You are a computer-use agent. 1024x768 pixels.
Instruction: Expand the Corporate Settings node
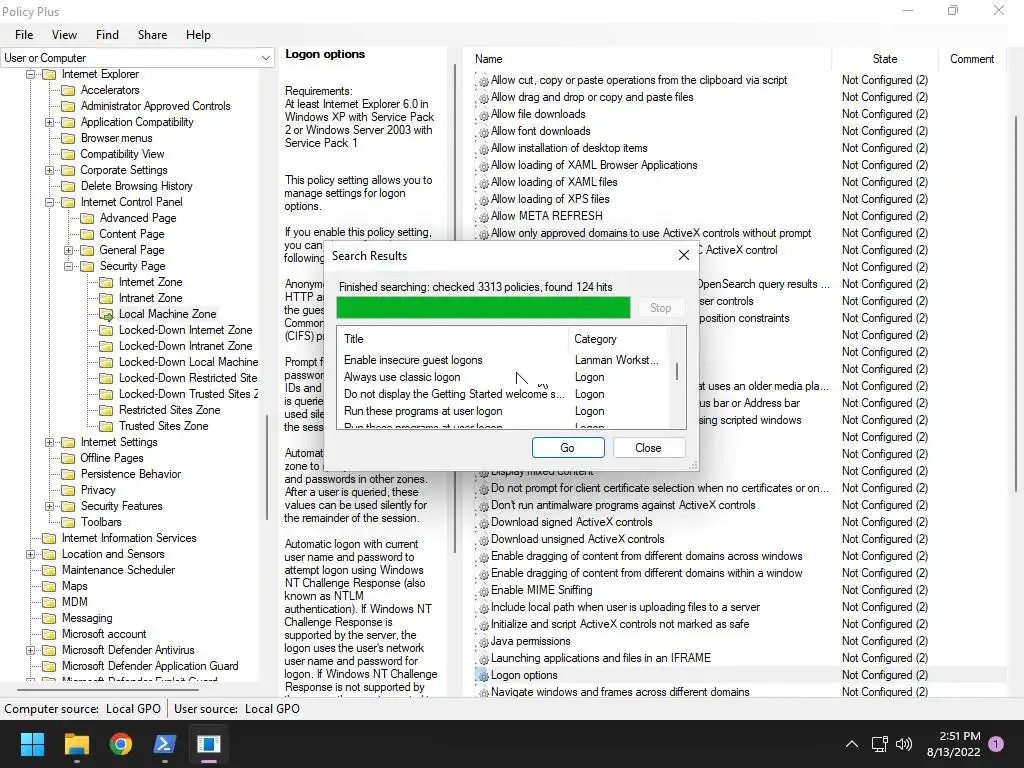49,170
